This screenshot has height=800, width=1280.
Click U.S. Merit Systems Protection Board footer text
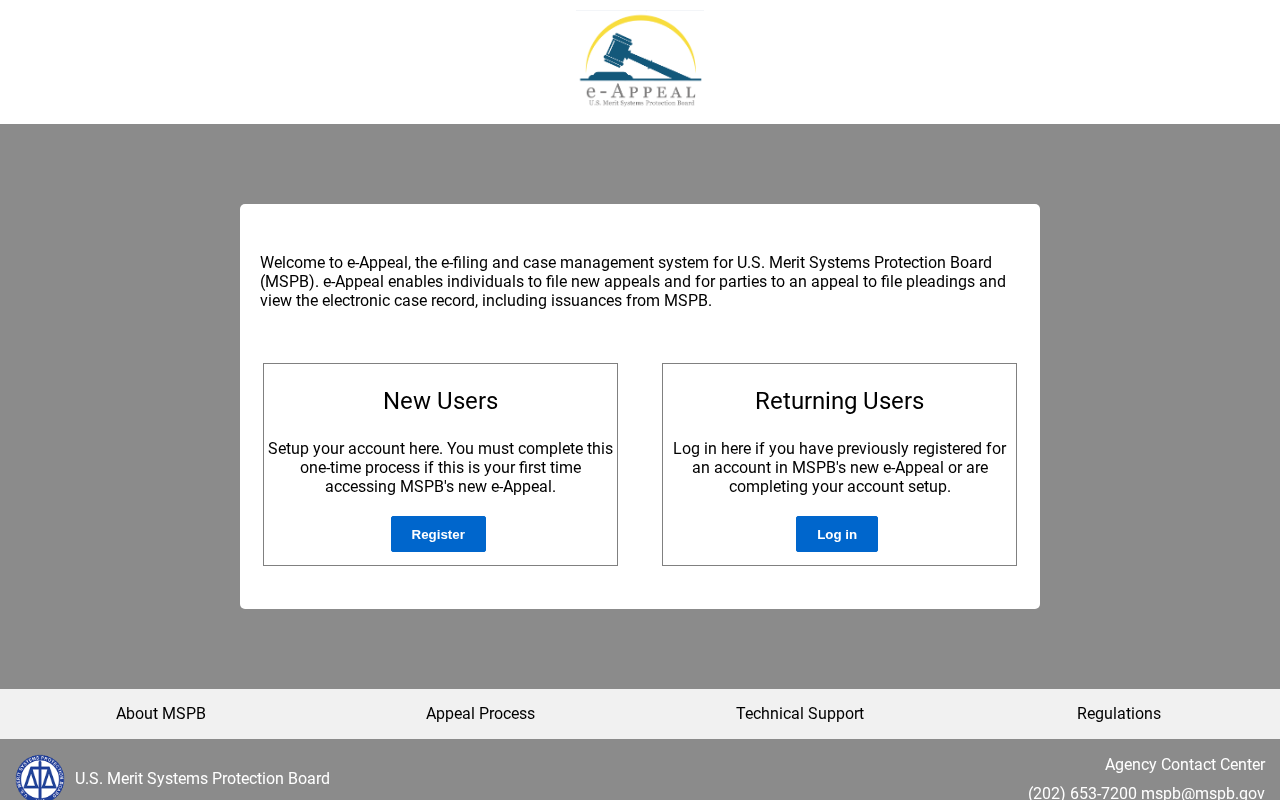202,779
